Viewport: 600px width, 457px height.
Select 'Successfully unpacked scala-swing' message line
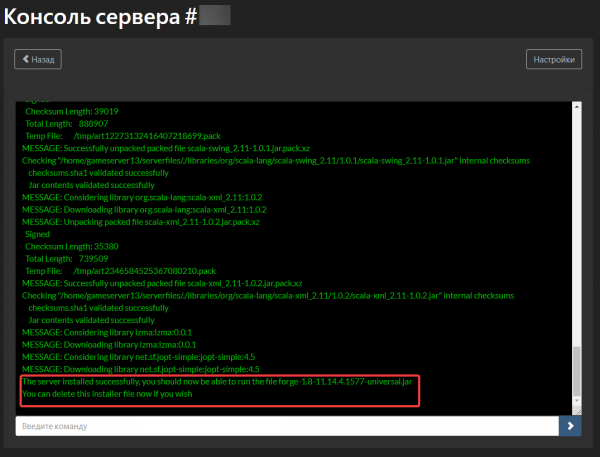(x=166, y=148)
